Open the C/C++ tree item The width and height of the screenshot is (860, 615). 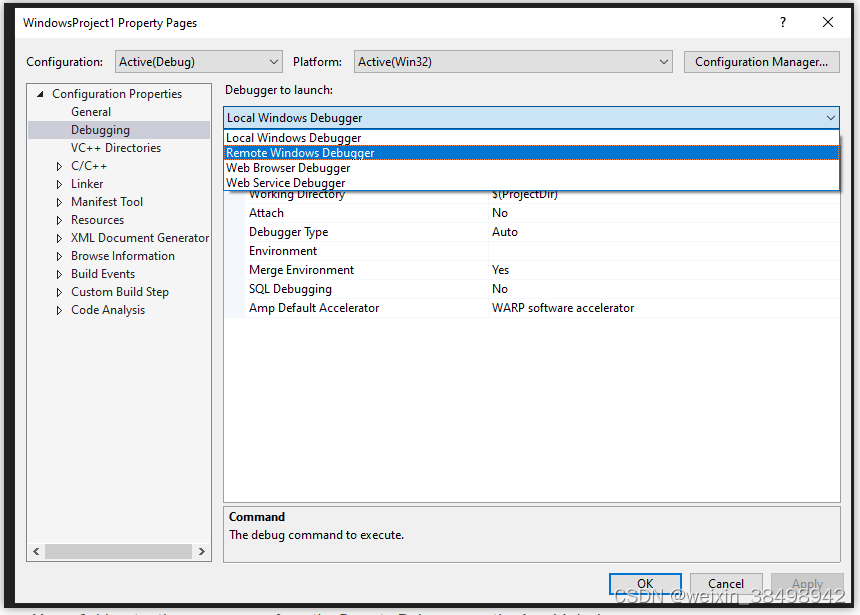[x=89, y=166]
